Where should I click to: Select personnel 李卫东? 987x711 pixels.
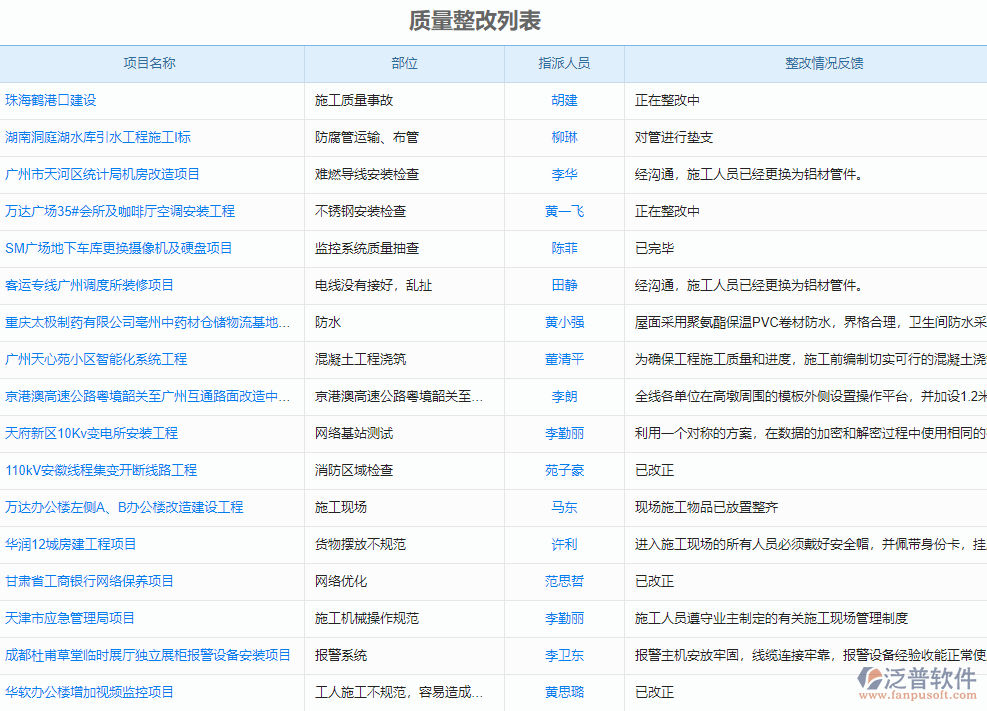[563, 655]
